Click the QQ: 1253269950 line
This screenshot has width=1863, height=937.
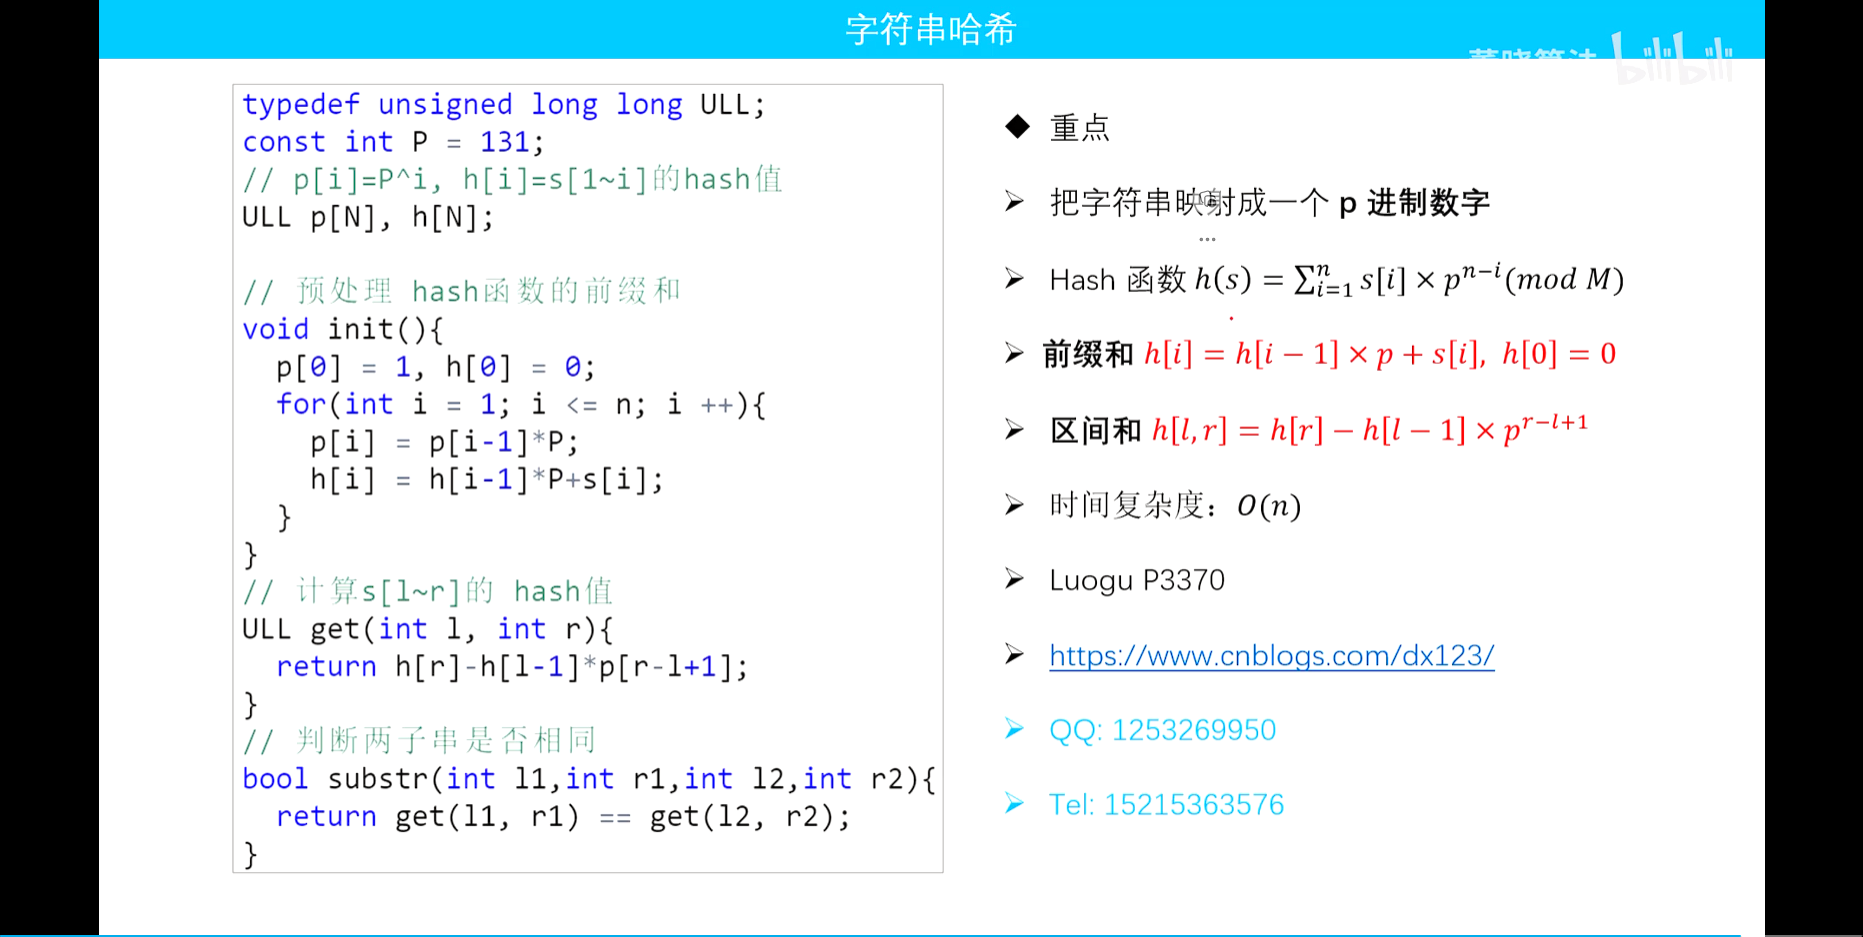click(1162, 730)
